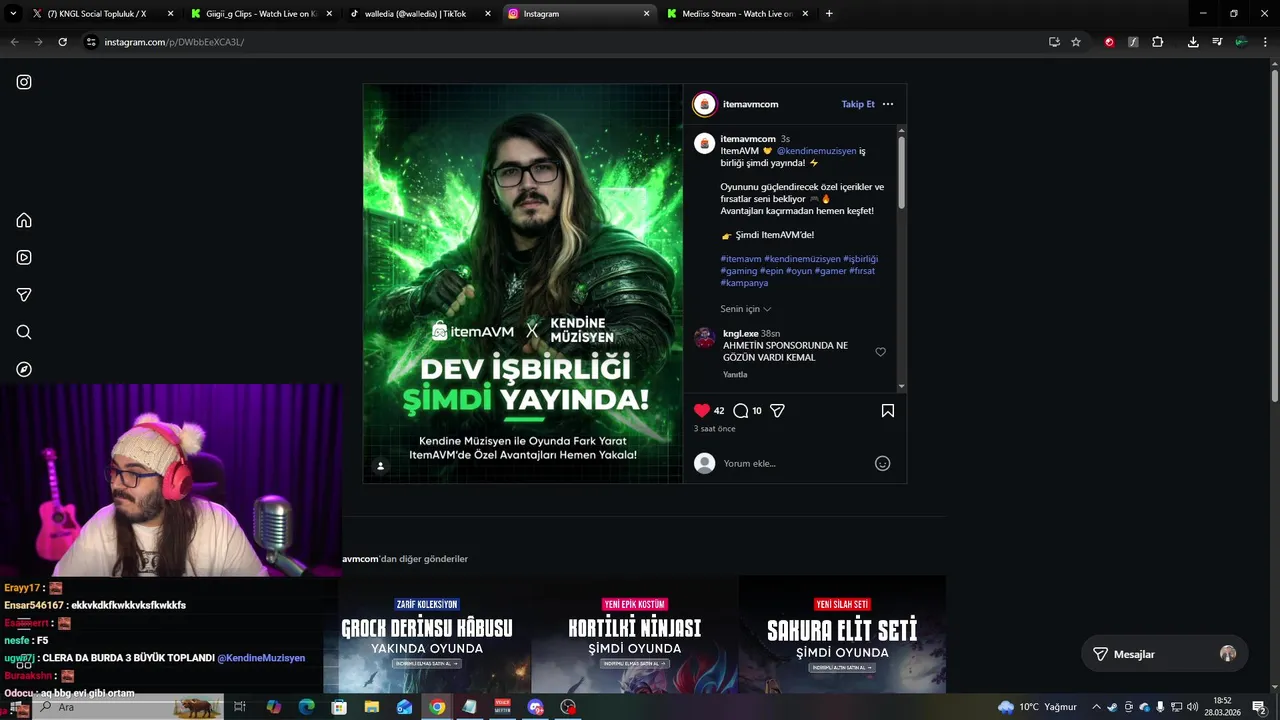Viewport: 1280px width, 720px height.
Task: Open the Mesajlar floating messages button
Action: (1164, 654)
